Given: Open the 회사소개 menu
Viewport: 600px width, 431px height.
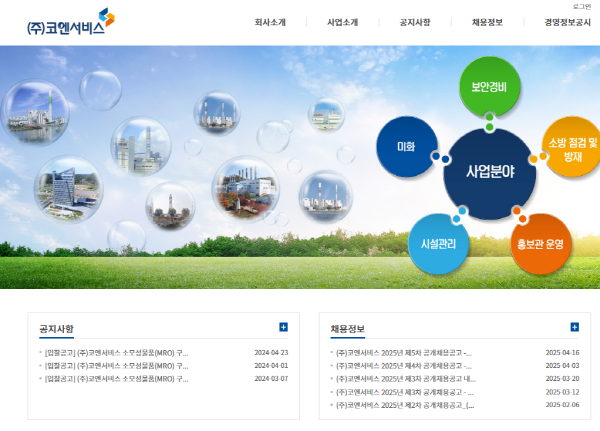Looking at the screenshot, I should coord(270,22).
